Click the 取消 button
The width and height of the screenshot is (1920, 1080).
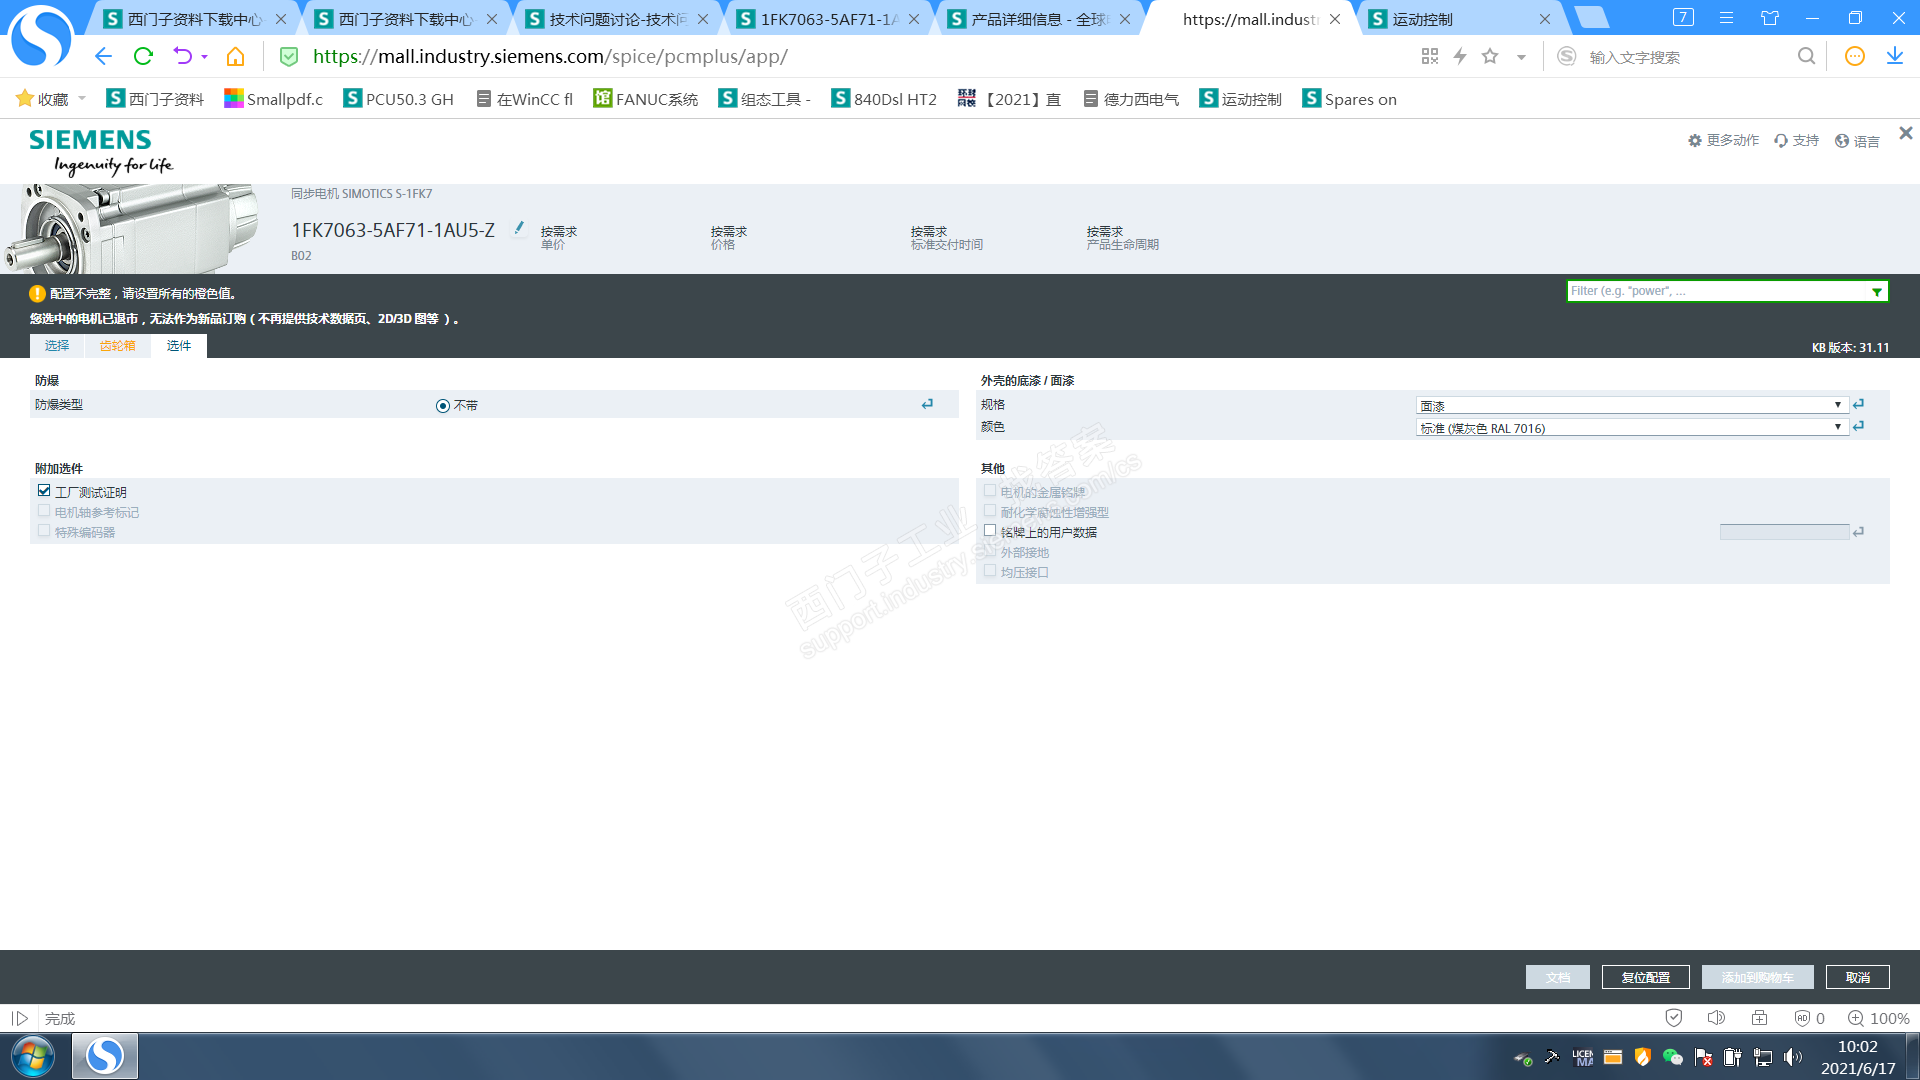1857,977
